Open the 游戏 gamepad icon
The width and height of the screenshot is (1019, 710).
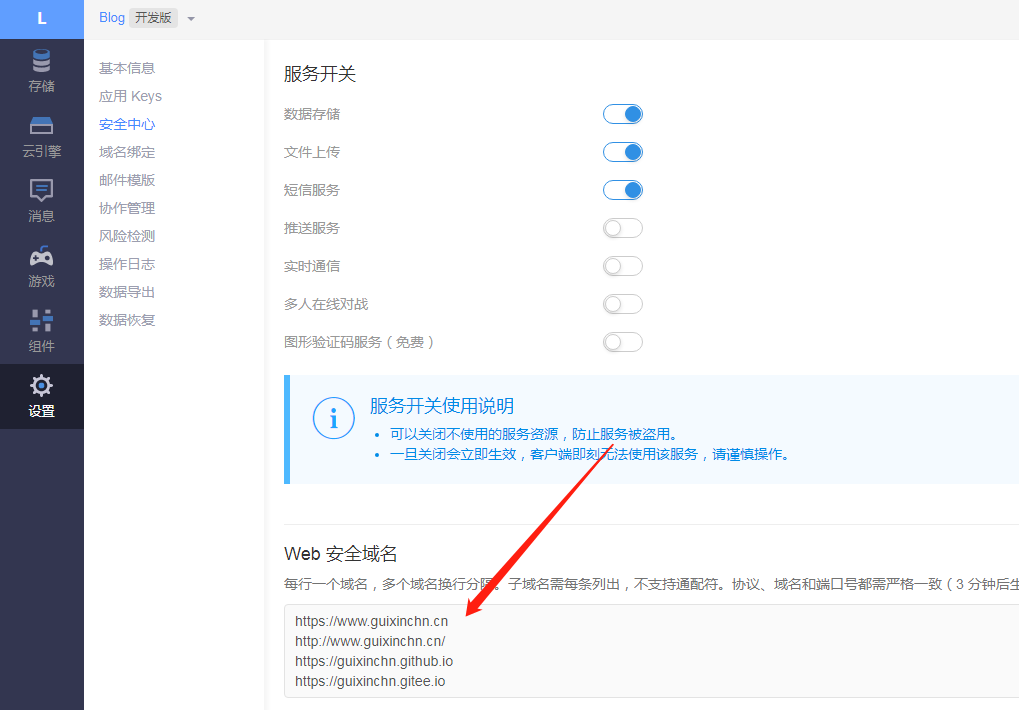coord(41,256)
